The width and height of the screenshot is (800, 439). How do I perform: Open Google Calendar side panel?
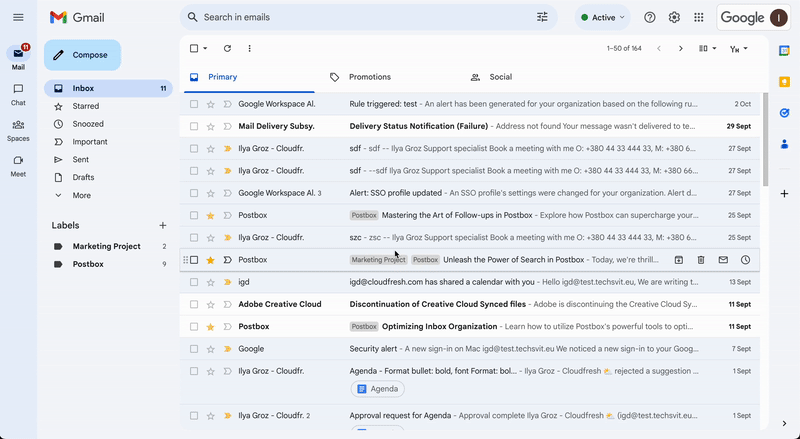tap(784, 51)
